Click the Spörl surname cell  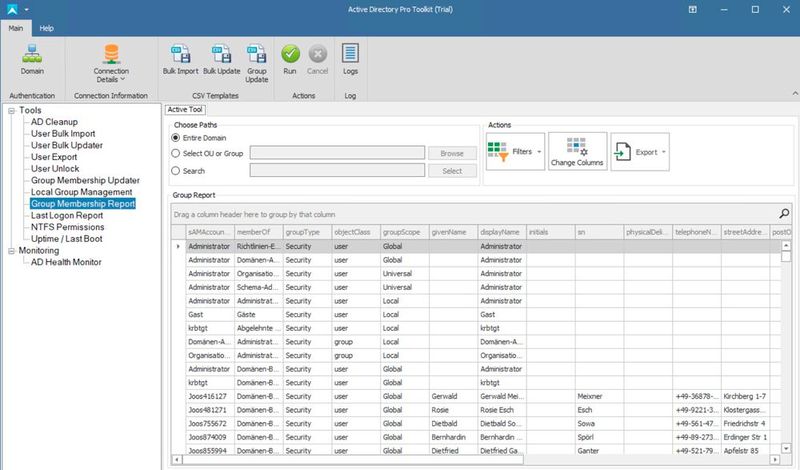pos(599,437)
